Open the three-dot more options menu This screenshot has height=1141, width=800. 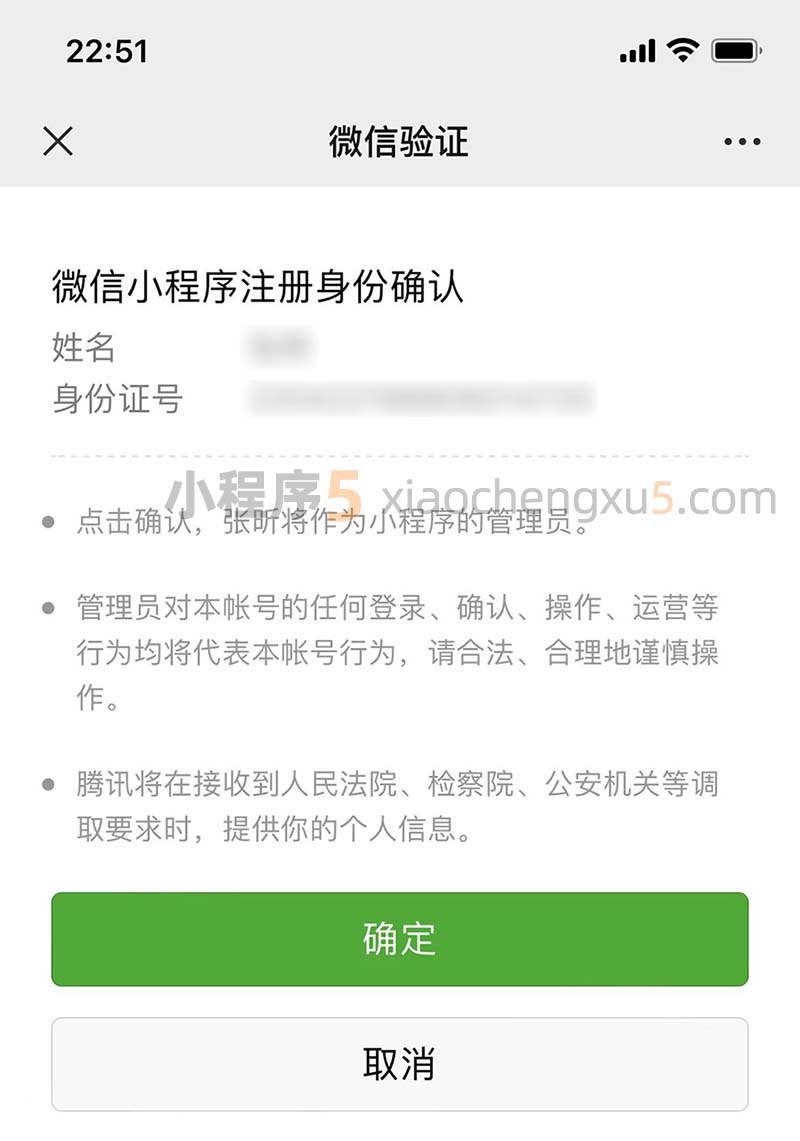coord(742,142)
